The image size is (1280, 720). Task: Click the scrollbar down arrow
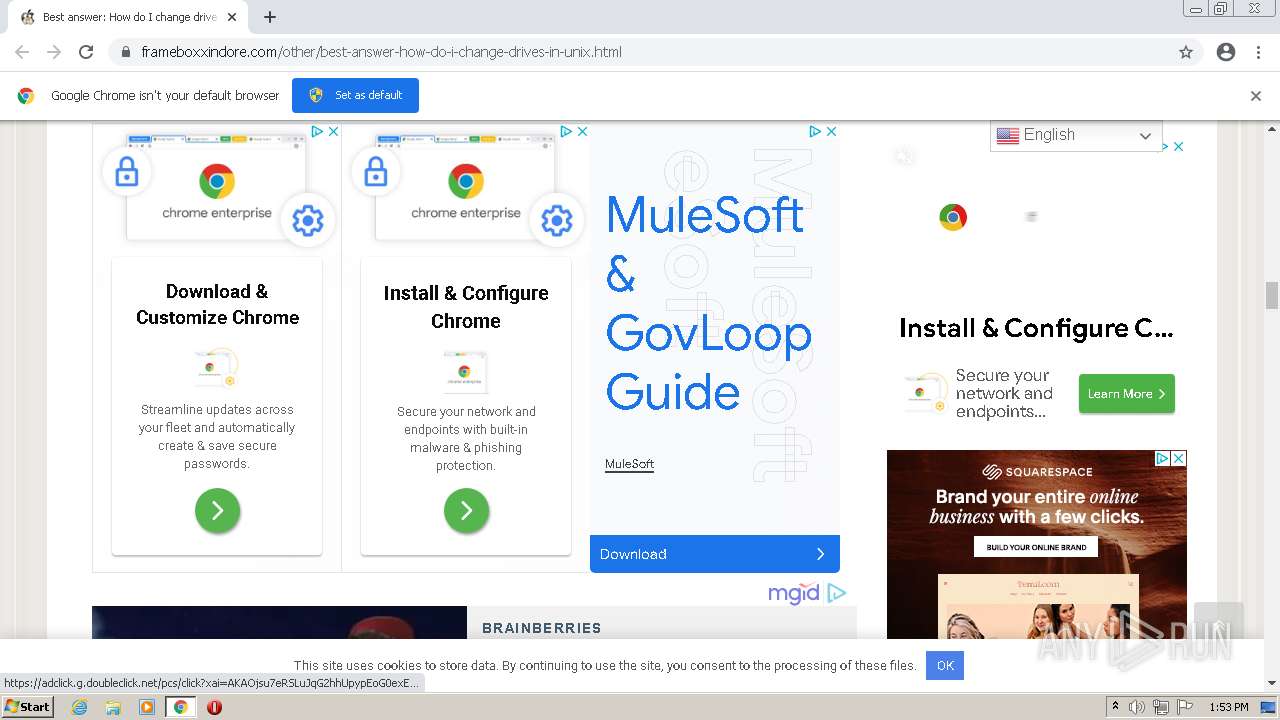(1272, 684)
